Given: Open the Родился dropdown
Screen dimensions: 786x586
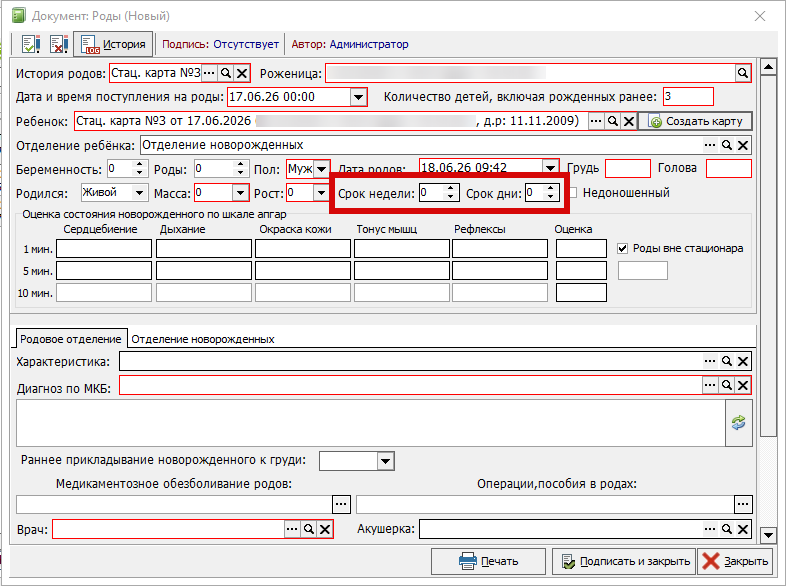Looking at the screenshot, I should click(139, 192).
